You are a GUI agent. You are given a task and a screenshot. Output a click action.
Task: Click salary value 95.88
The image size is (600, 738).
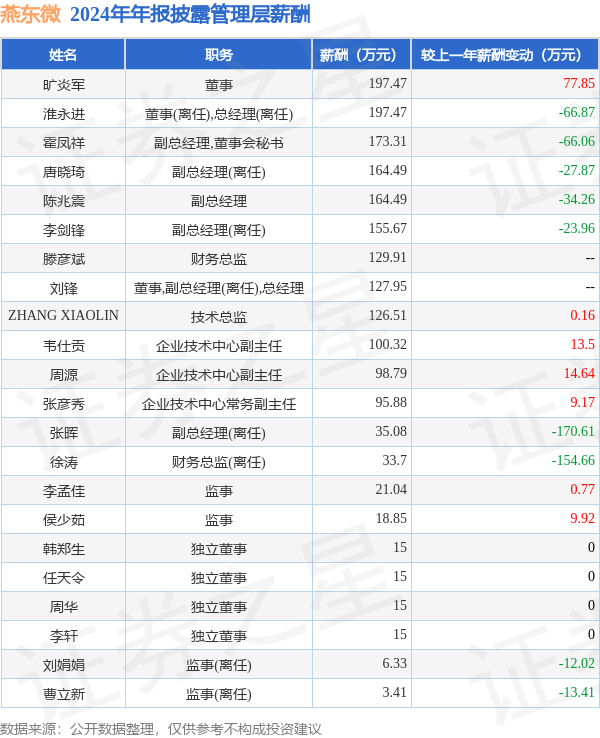tap(391, 402)
